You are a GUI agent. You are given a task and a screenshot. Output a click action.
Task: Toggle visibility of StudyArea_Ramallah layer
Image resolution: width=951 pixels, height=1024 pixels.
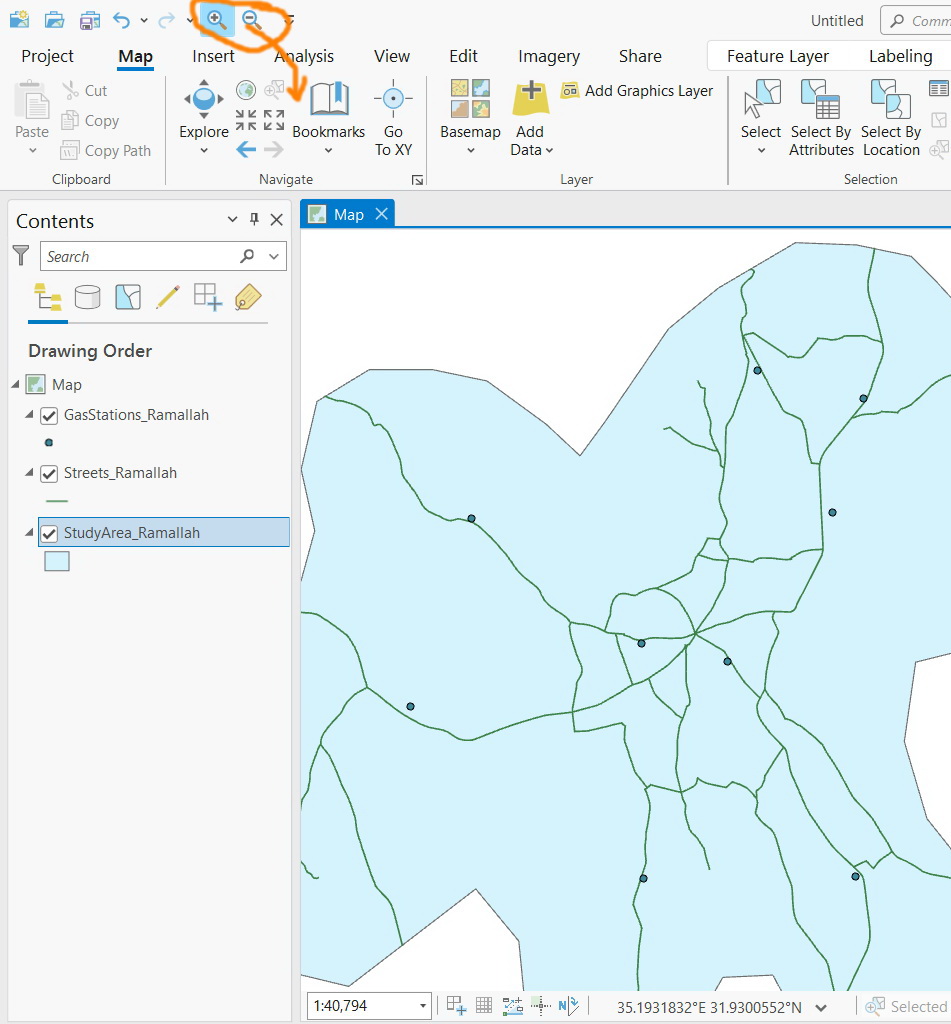coord(48,532)
